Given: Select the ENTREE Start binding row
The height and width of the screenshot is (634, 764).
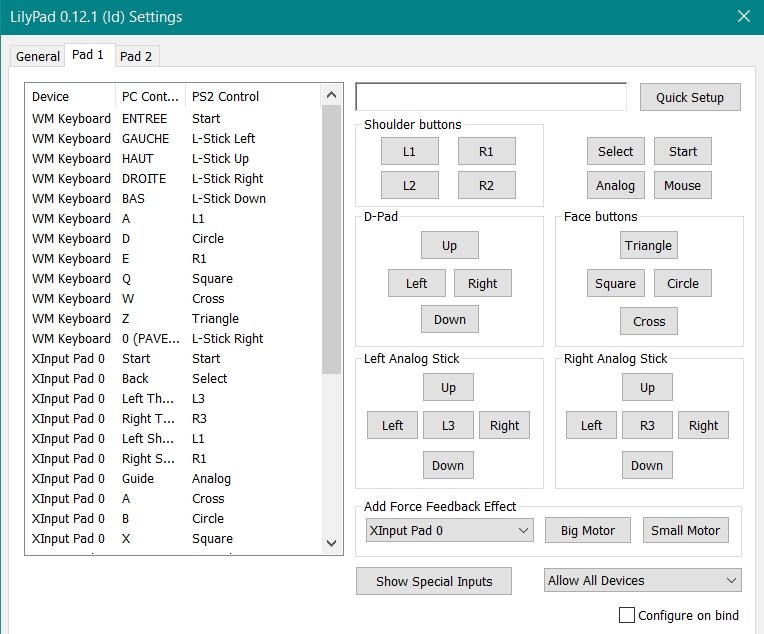Looking at the screenshot, I should (174, 118).
